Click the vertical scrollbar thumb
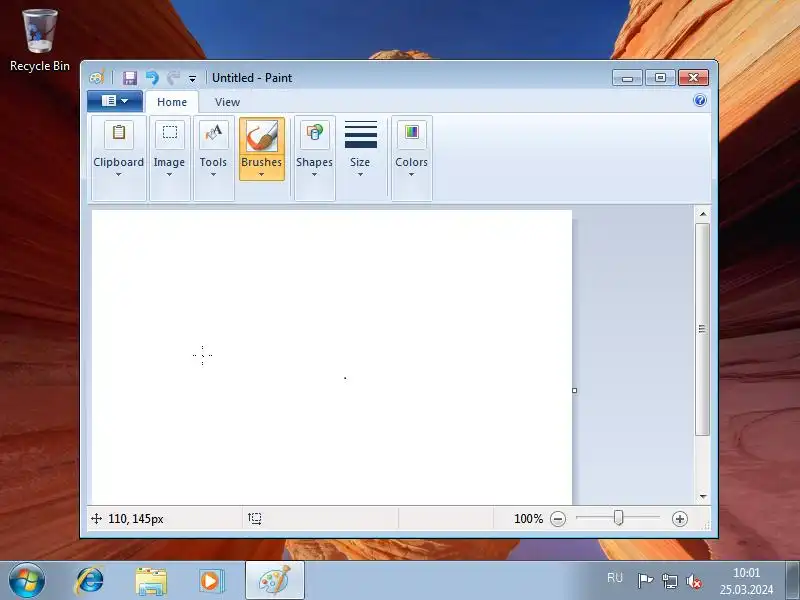Viewport: 800px width, 600px height. (x=703, y=329)
